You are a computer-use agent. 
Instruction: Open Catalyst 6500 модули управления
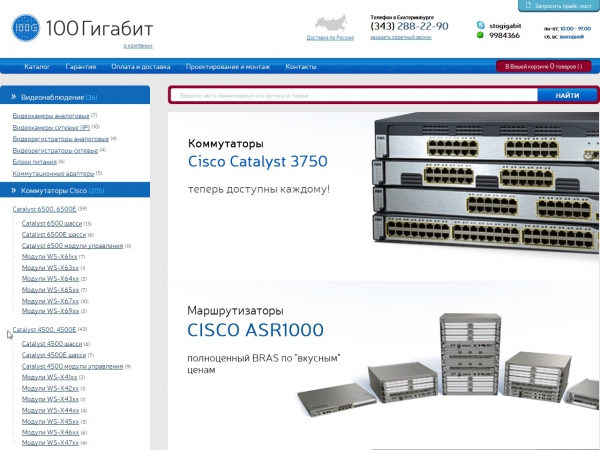pyautogui.click(x=72, y=246)
